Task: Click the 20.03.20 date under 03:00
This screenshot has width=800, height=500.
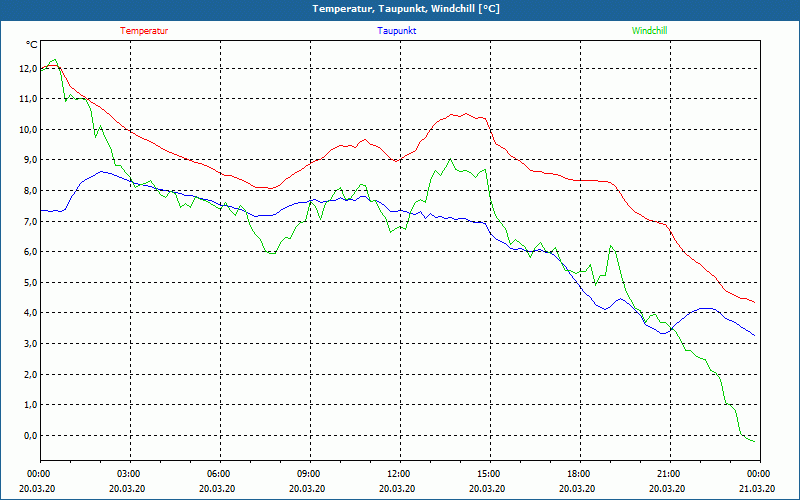Action: pos(127,488)
